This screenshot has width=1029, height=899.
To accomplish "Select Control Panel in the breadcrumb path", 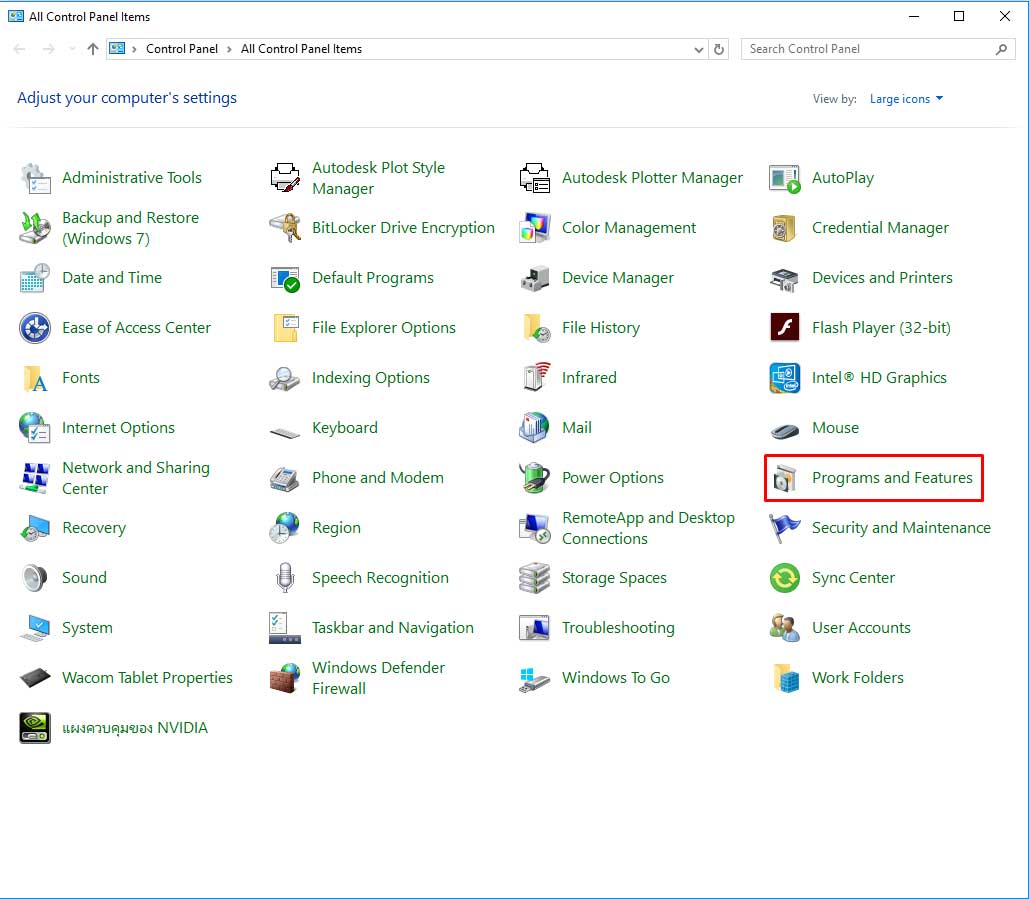I will pyautogui.click(x=181, y=49).
